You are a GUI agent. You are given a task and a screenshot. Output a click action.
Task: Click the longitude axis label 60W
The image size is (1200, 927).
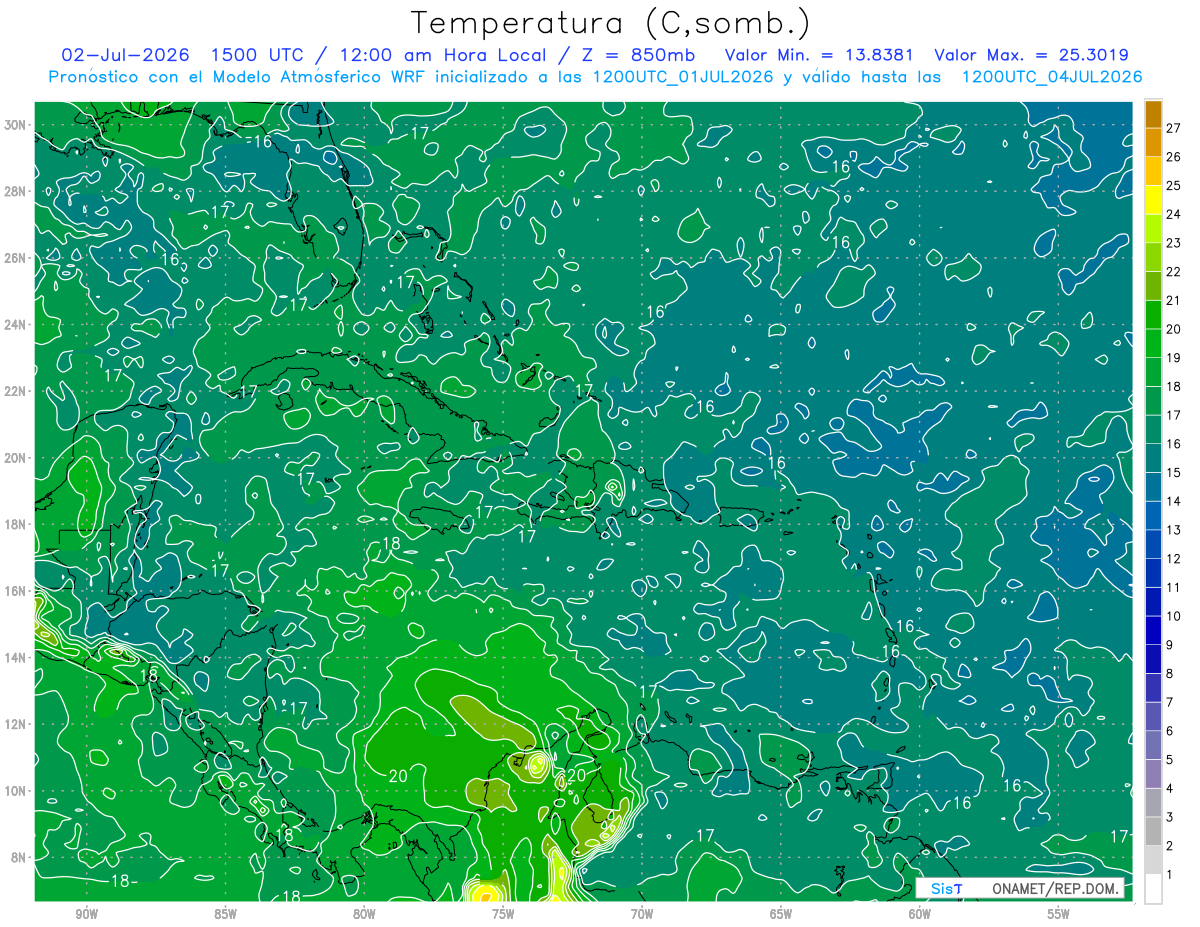pyautogui.click(x=920, y=914)
